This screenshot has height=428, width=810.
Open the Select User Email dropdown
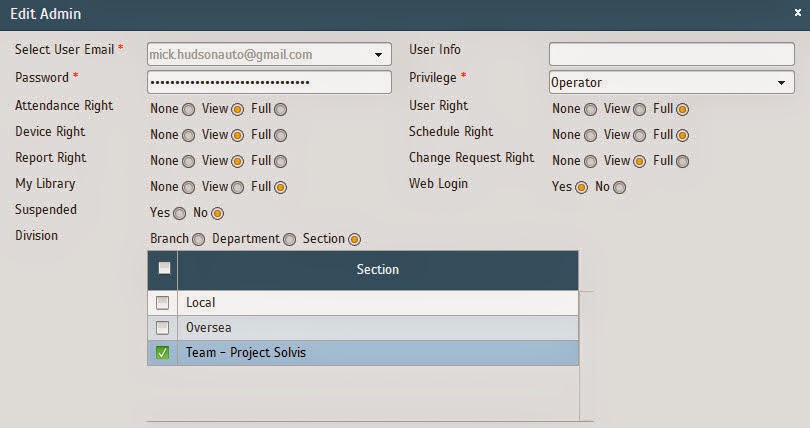coord(379,55)
